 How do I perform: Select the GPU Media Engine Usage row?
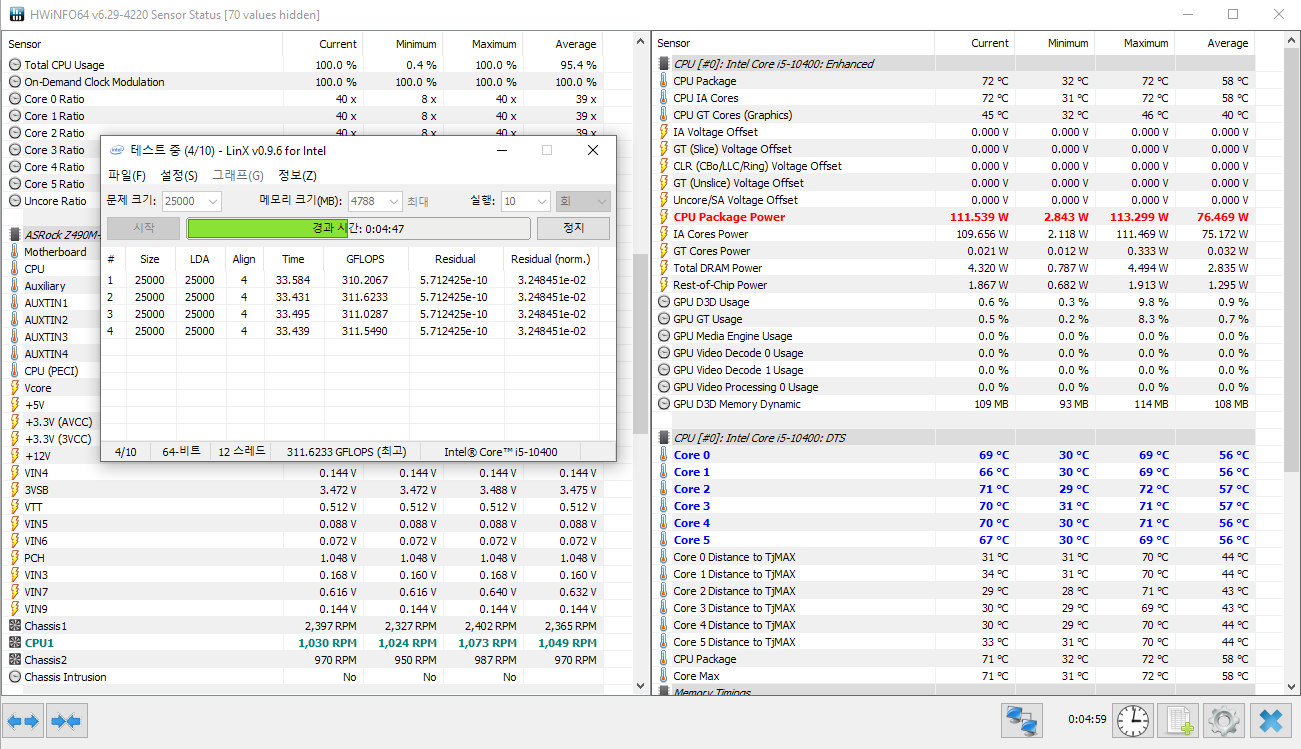(954, 336)
